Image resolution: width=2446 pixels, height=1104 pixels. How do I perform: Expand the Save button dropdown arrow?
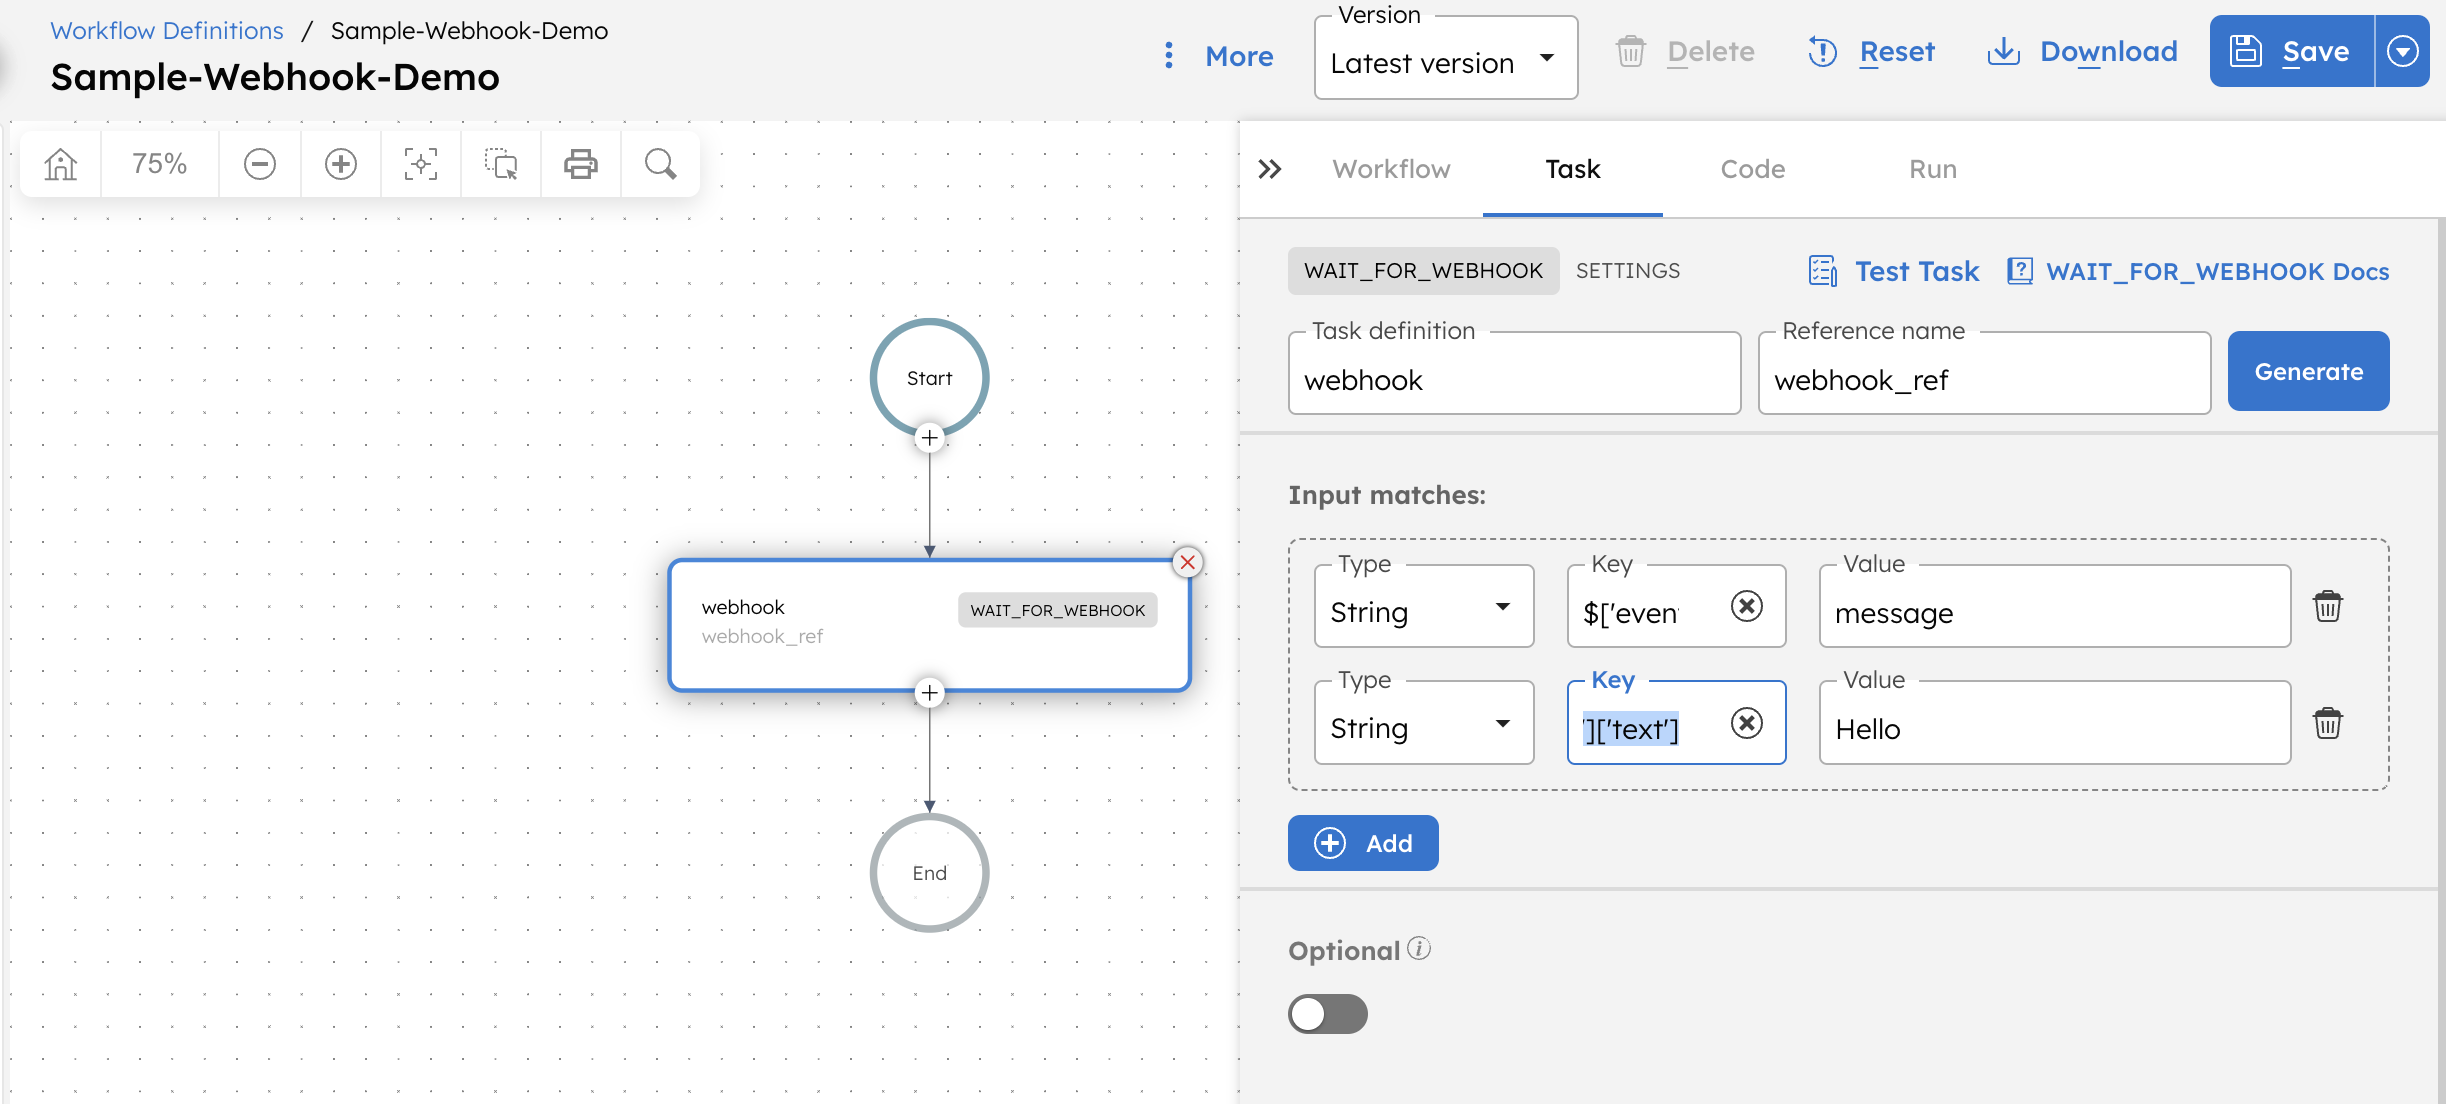(x=2401, y=51)
